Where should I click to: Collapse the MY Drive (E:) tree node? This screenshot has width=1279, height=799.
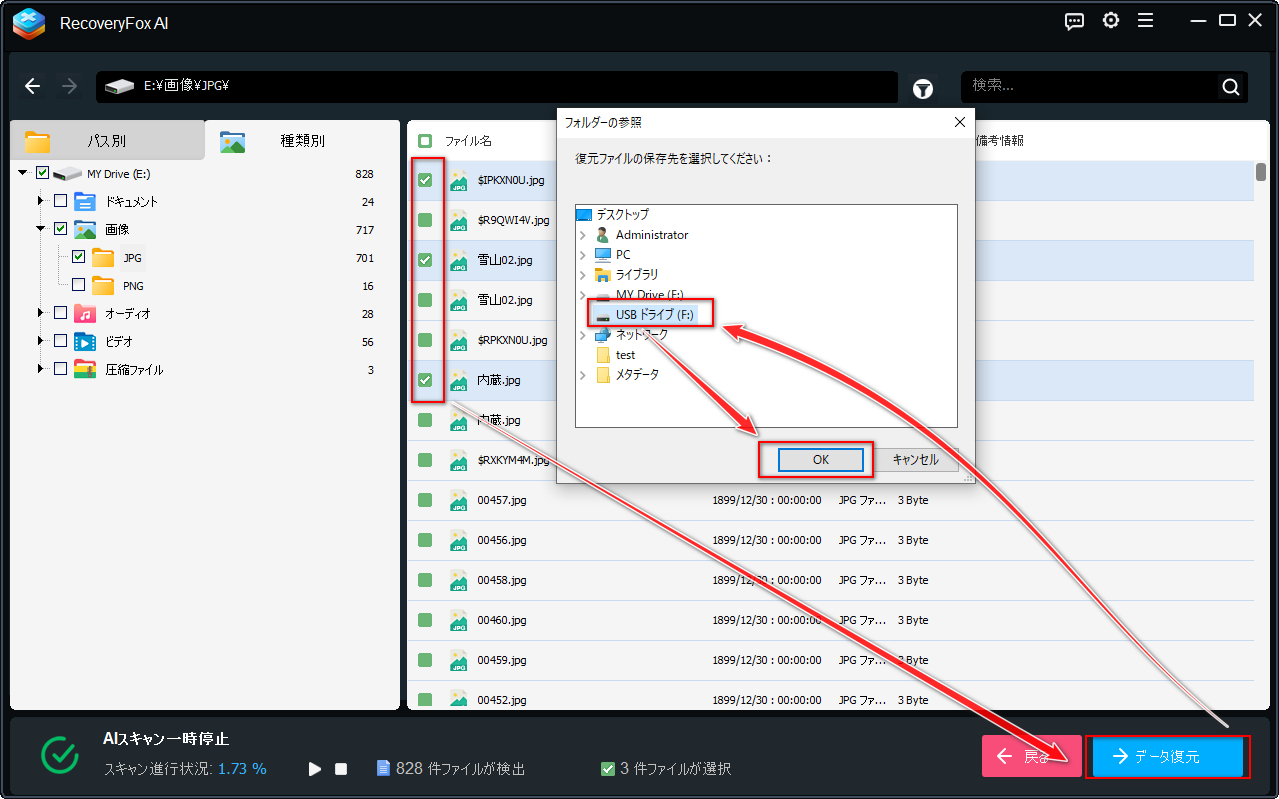coord(23,173)
